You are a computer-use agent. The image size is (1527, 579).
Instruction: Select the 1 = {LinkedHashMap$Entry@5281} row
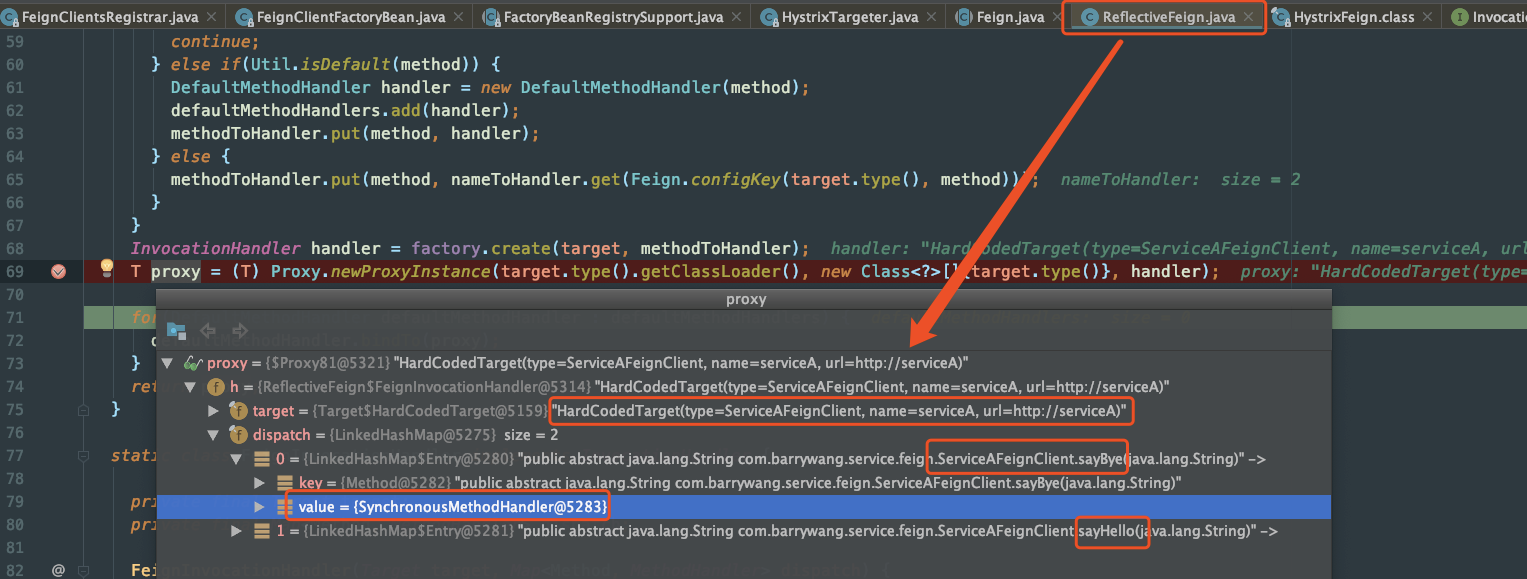pyautogui.click(x=744, y=531)
